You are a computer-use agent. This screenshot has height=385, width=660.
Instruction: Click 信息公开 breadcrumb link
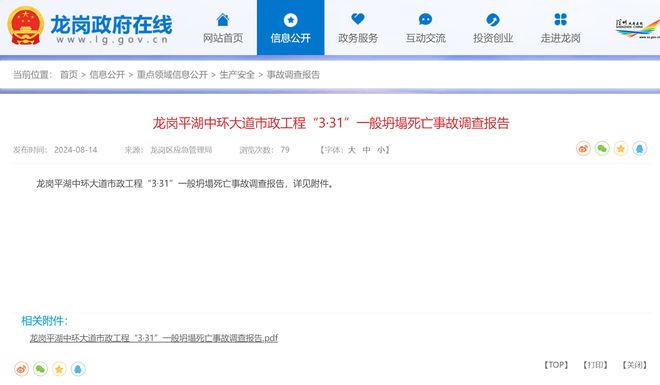(107, 74)
